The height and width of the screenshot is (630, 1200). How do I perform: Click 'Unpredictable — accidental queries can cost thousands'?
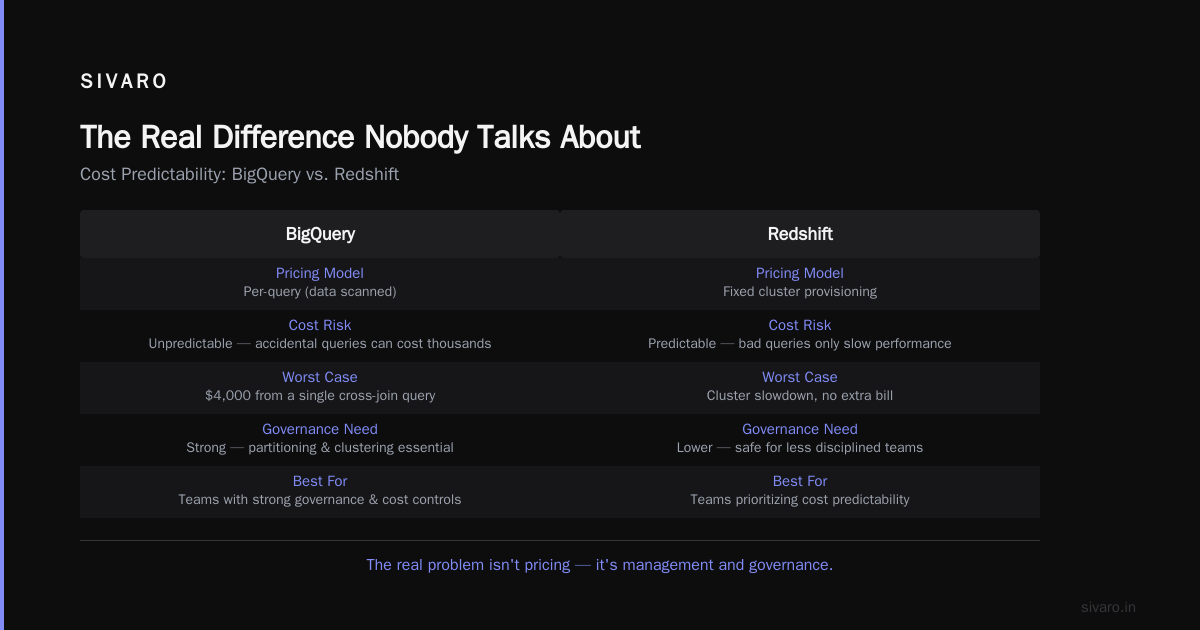click(x=320, y=344)
